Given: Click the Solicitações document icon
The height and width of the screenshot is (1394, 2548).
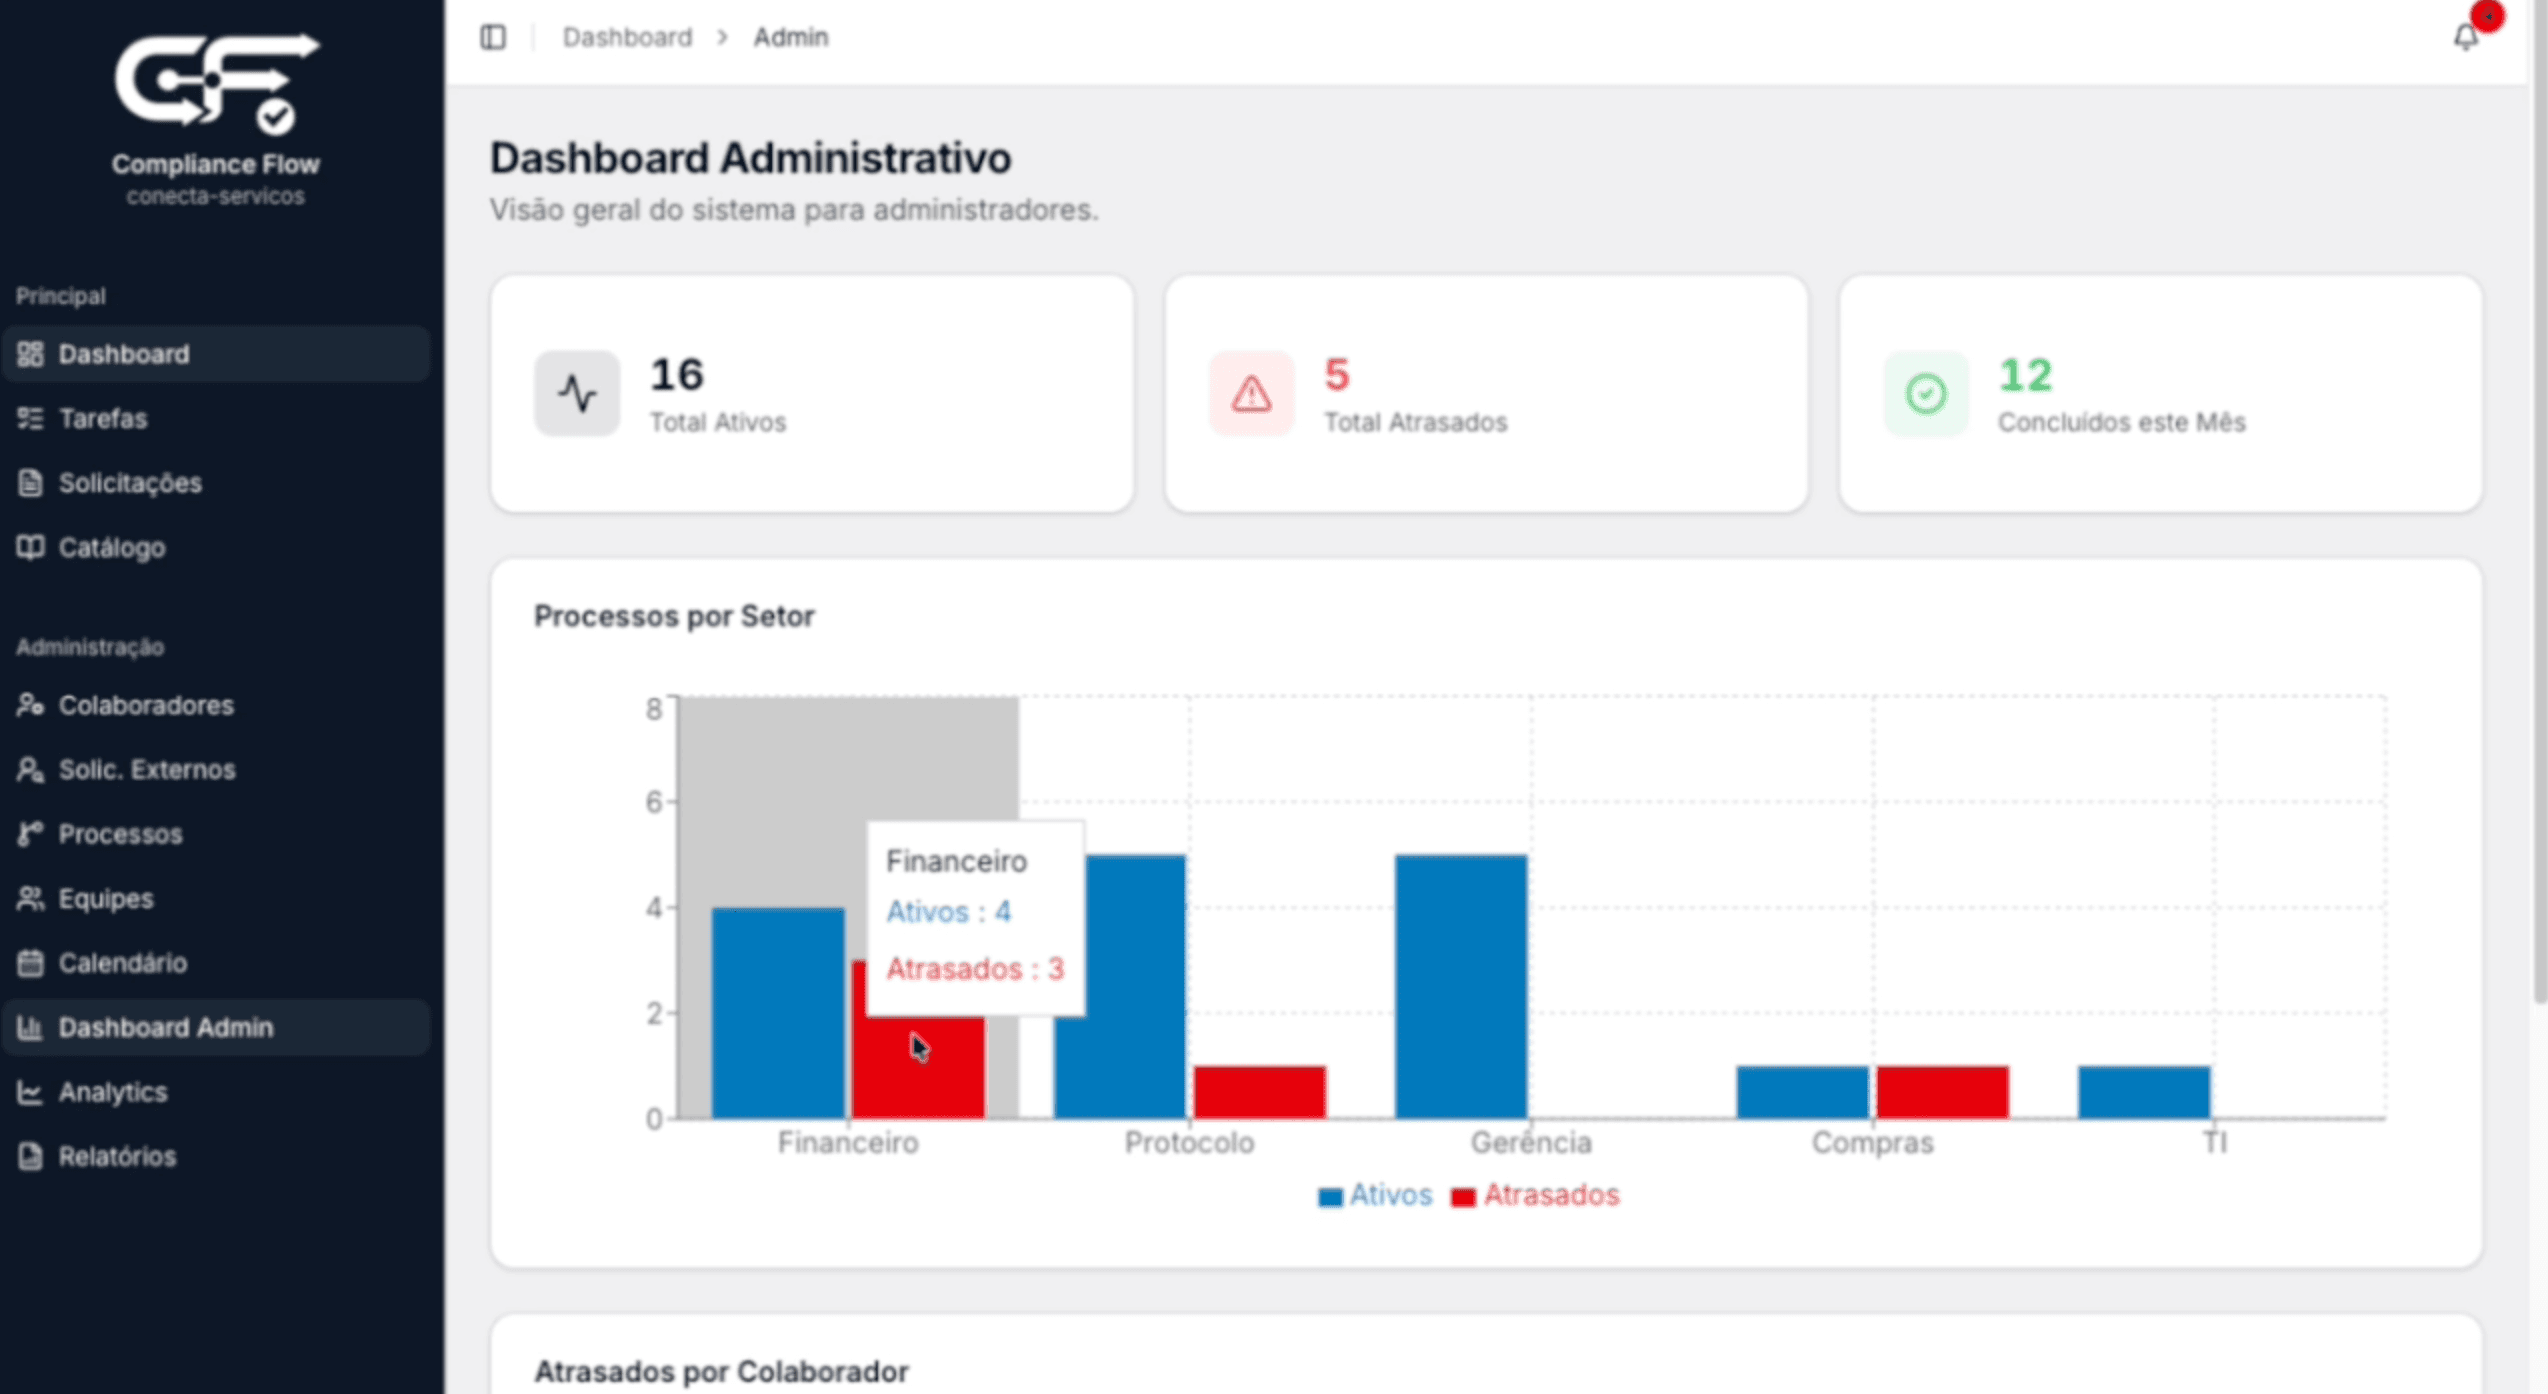Looking at the screenshot, I should click(30, 483).
